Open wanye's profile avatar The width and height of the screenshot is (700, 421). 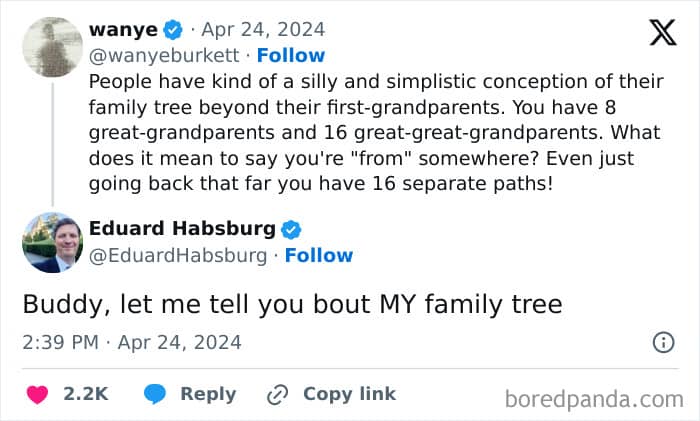click(x=52, y=46)
